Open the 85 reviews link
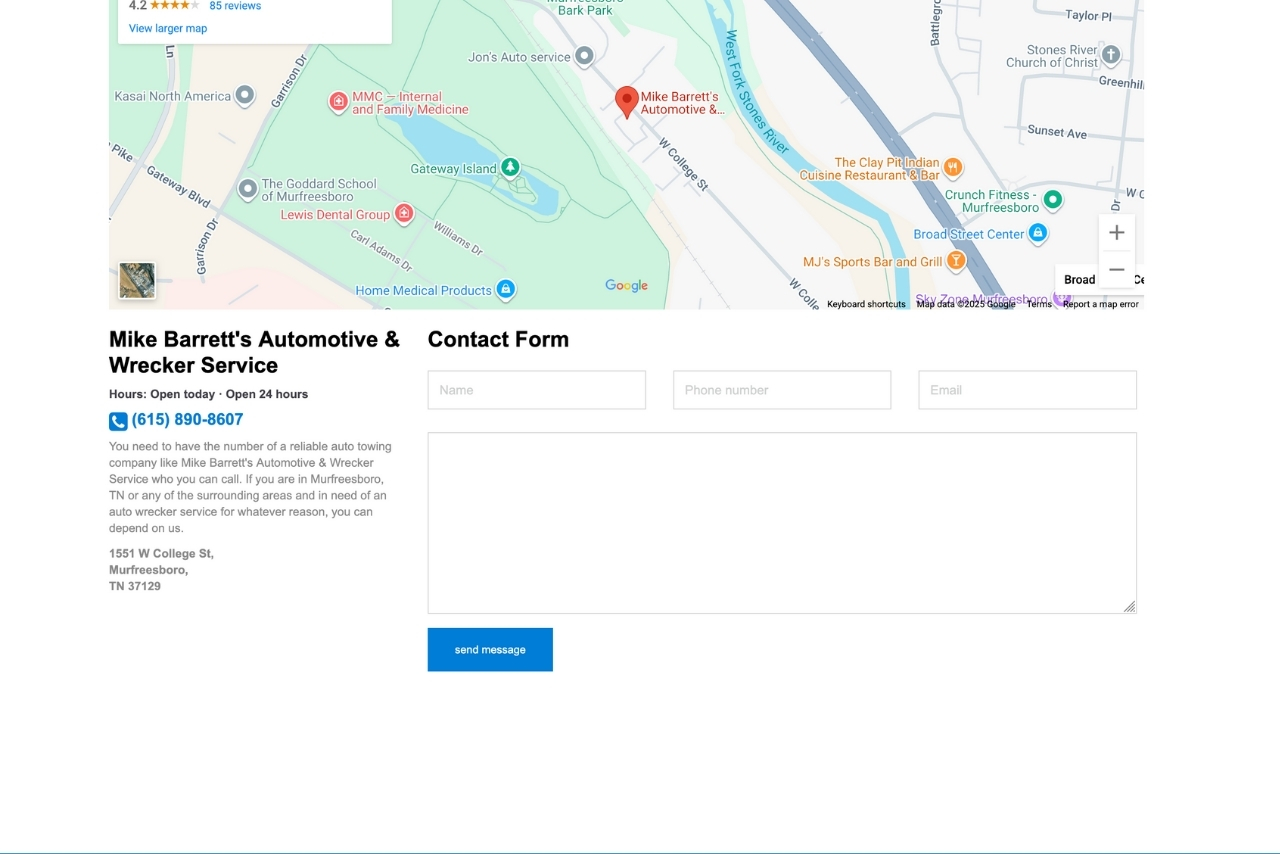This screenshot has width=1280, height=854. pos(235,6)
